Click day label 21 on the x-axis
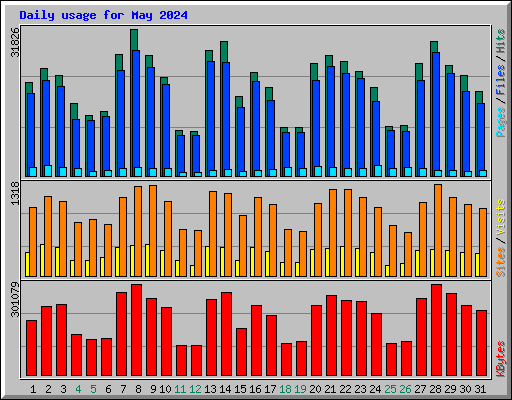Screen dimensions: 512x400 330,389
